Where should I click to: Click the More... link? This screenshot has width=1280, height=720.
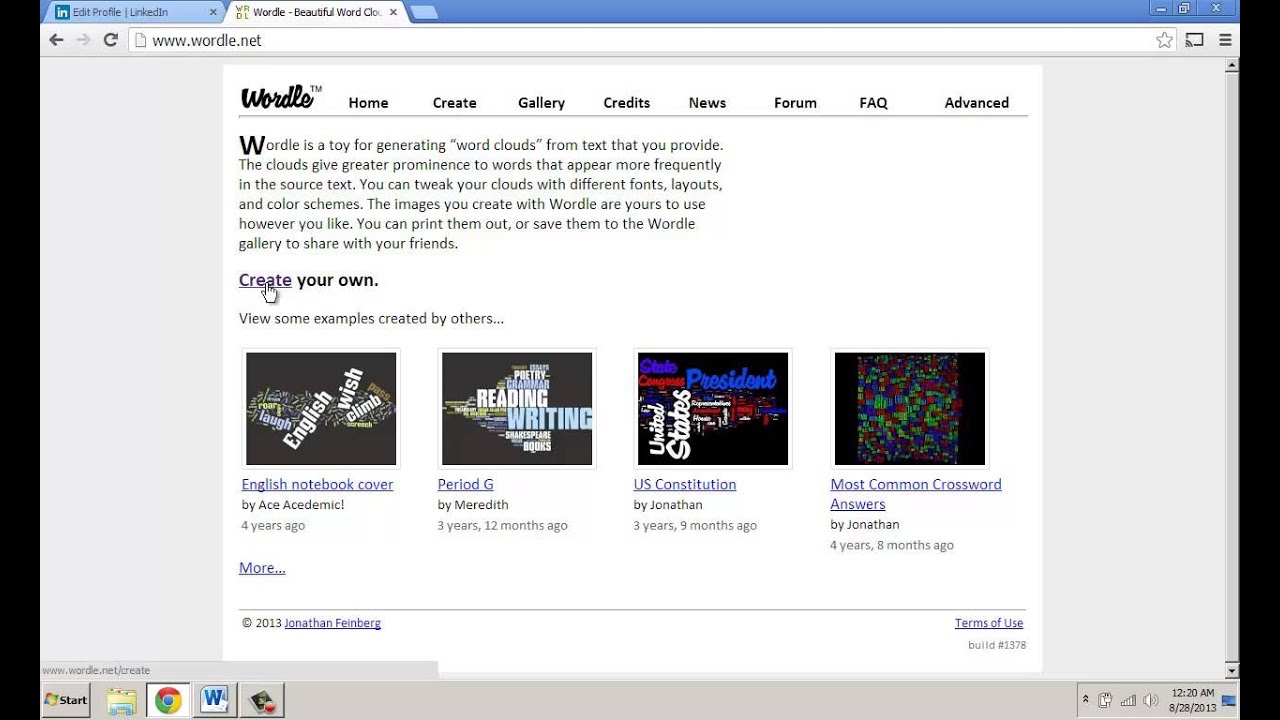(x=262, y=568)
